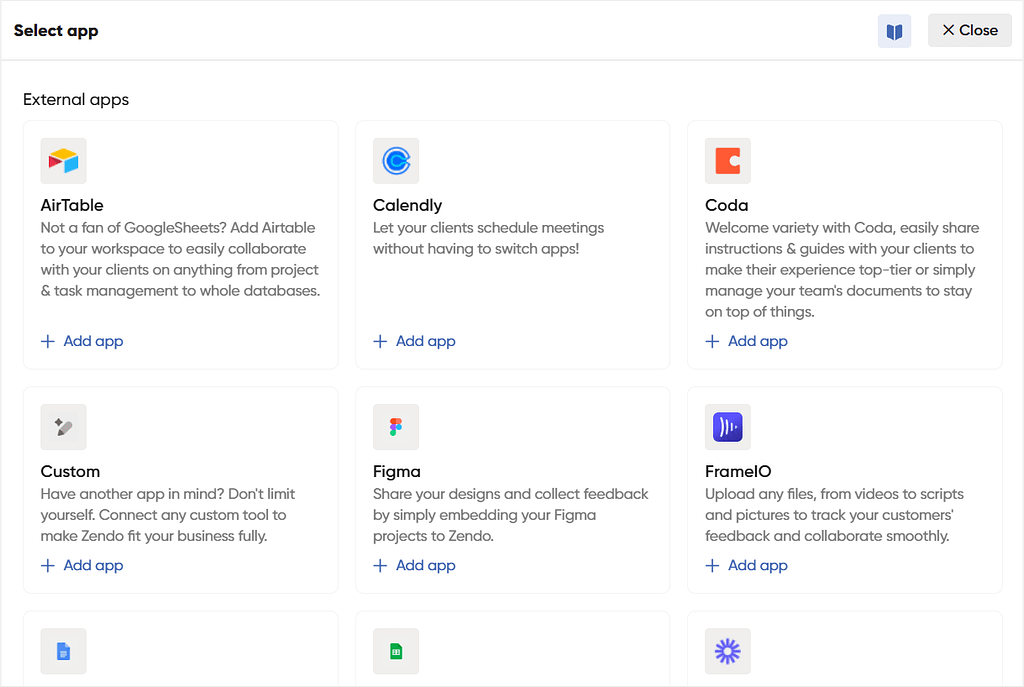
Task: Click the Coda description paragraph
Action: coord(842,270)
